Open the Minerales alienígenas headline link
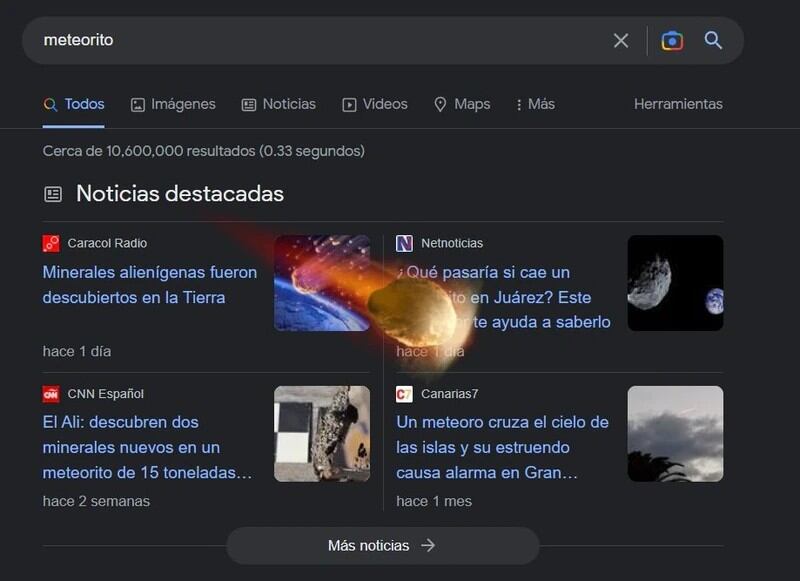This screenshot has height=581, width=800. coord(150,285)
